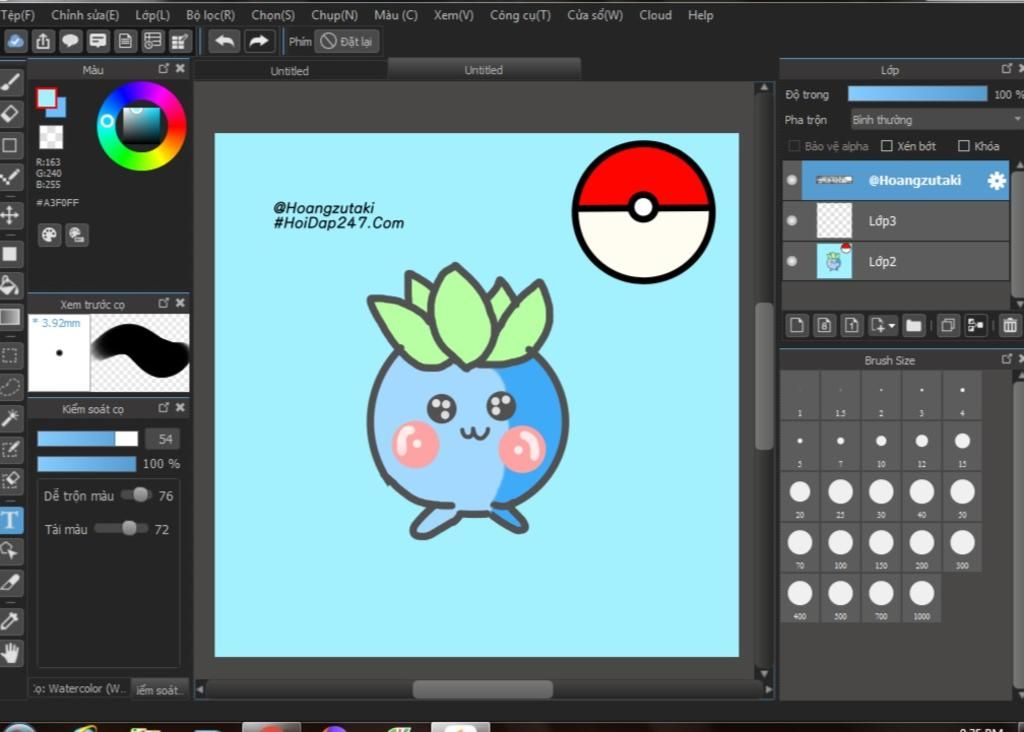This screenshot has width=1024, height=732.
Task: Select the Magic Wand tool
Action: pos(11,419)
